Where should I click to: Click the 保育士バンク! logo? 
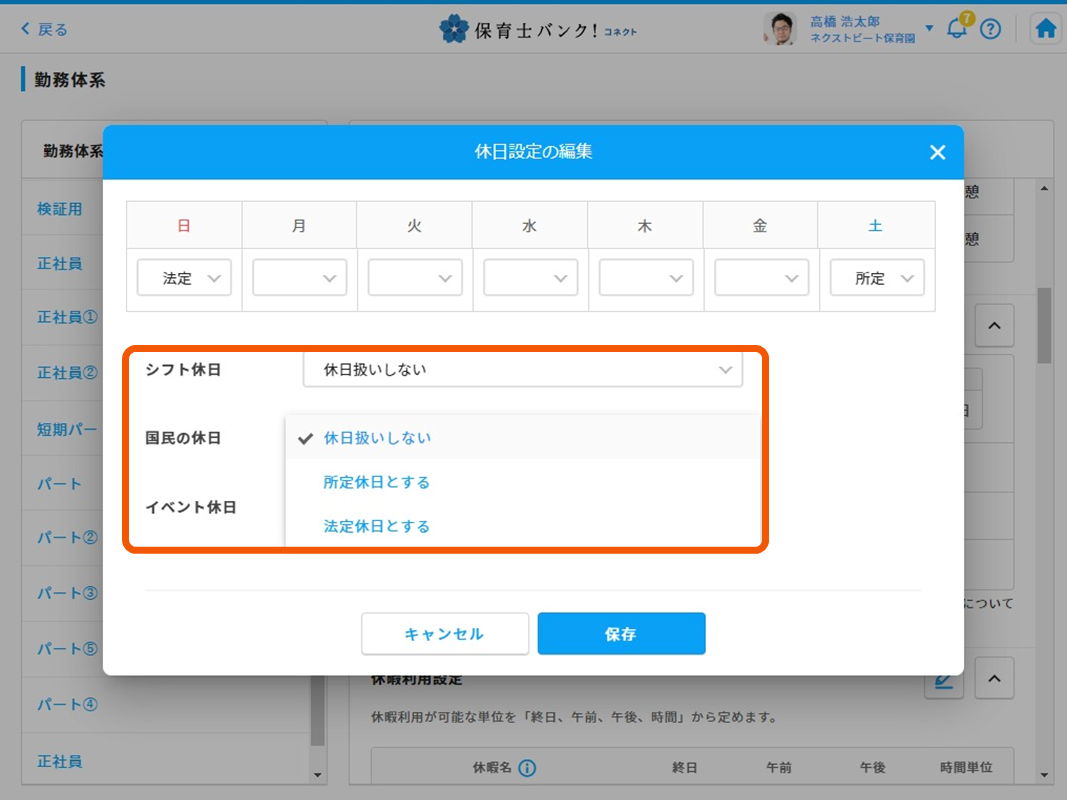538,29
